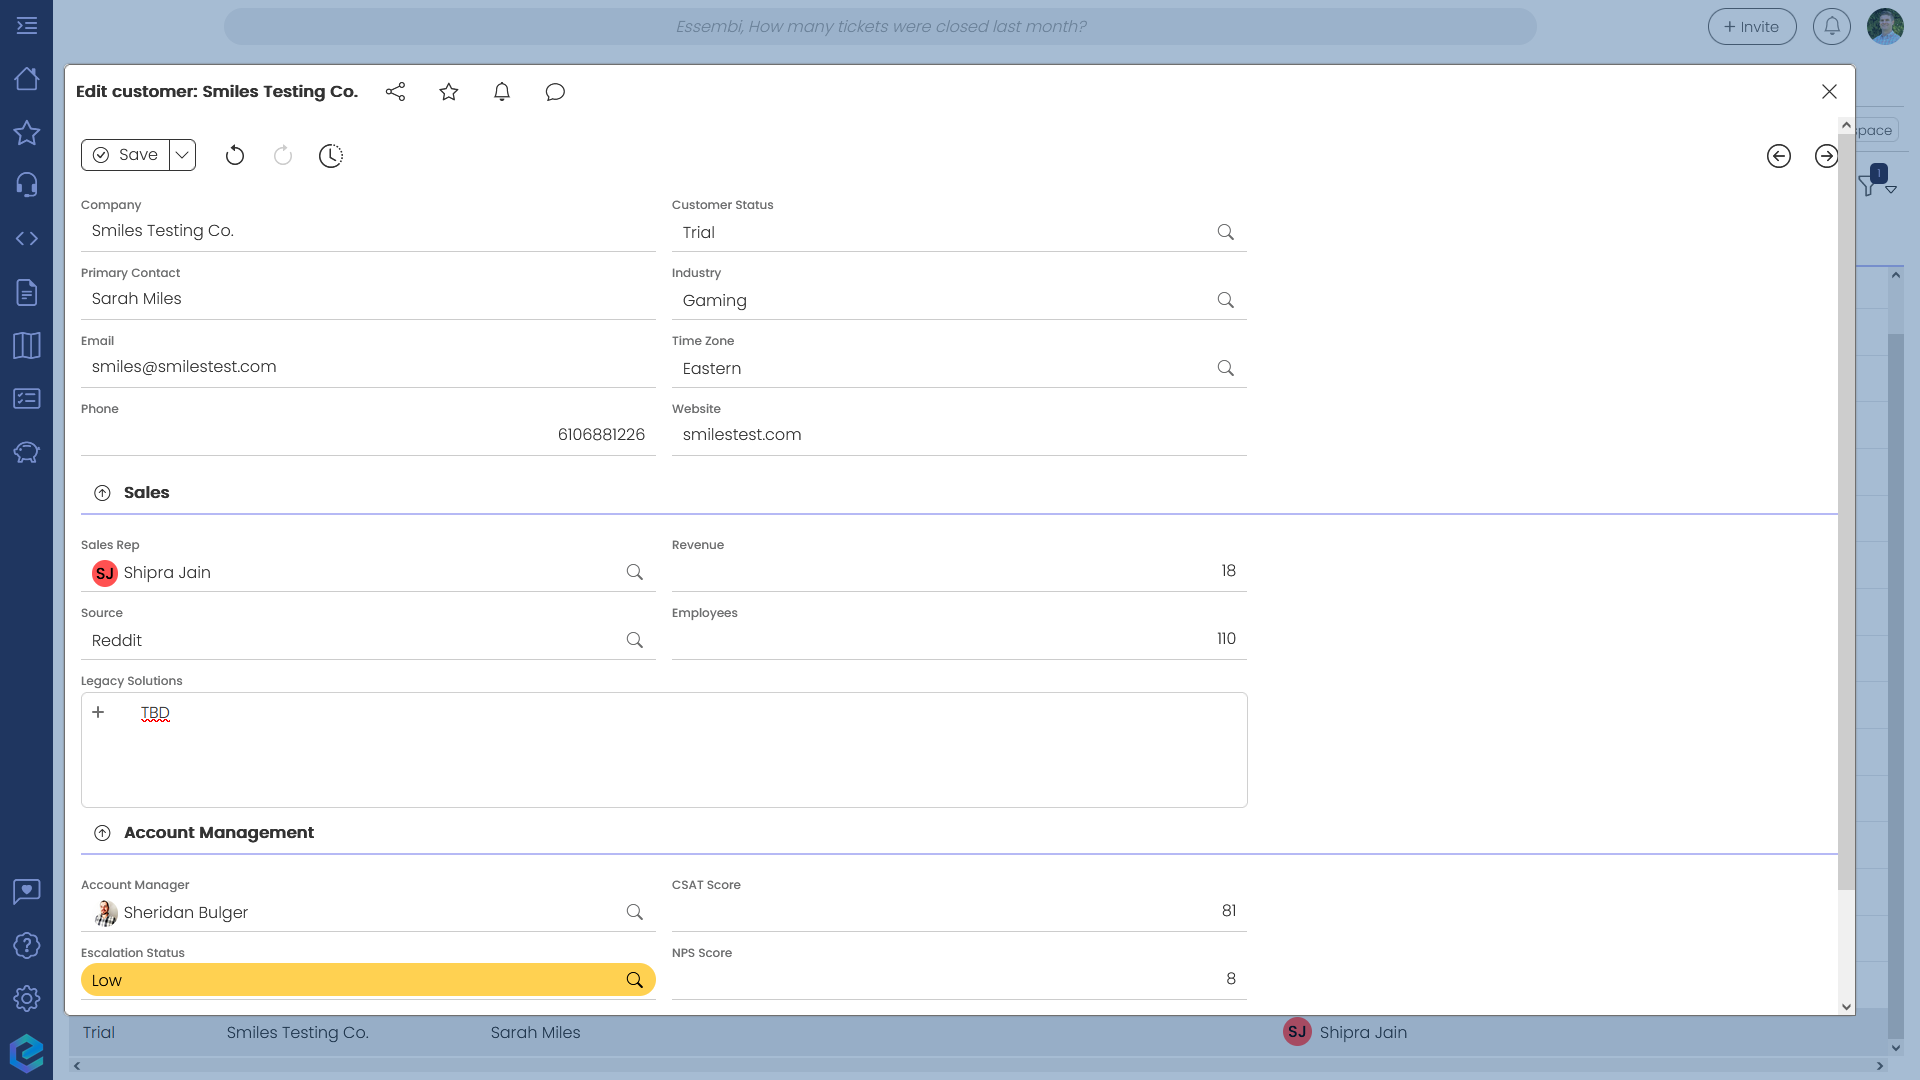
Task: Search Account Manager lookup
Action: click(635, 912)
